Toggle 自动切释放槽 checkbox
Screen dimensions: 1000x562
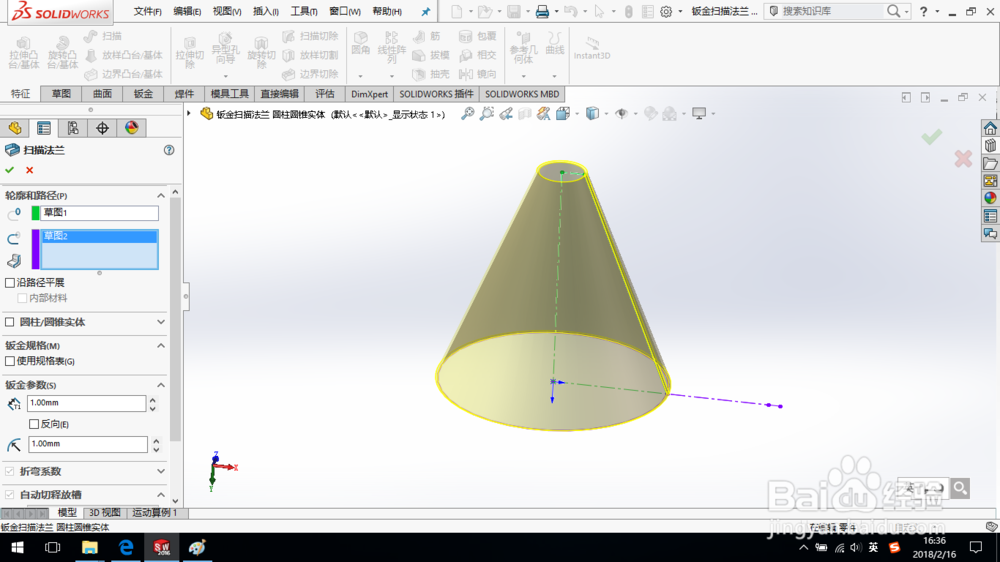pyautogui.click(x=10, y=494)
